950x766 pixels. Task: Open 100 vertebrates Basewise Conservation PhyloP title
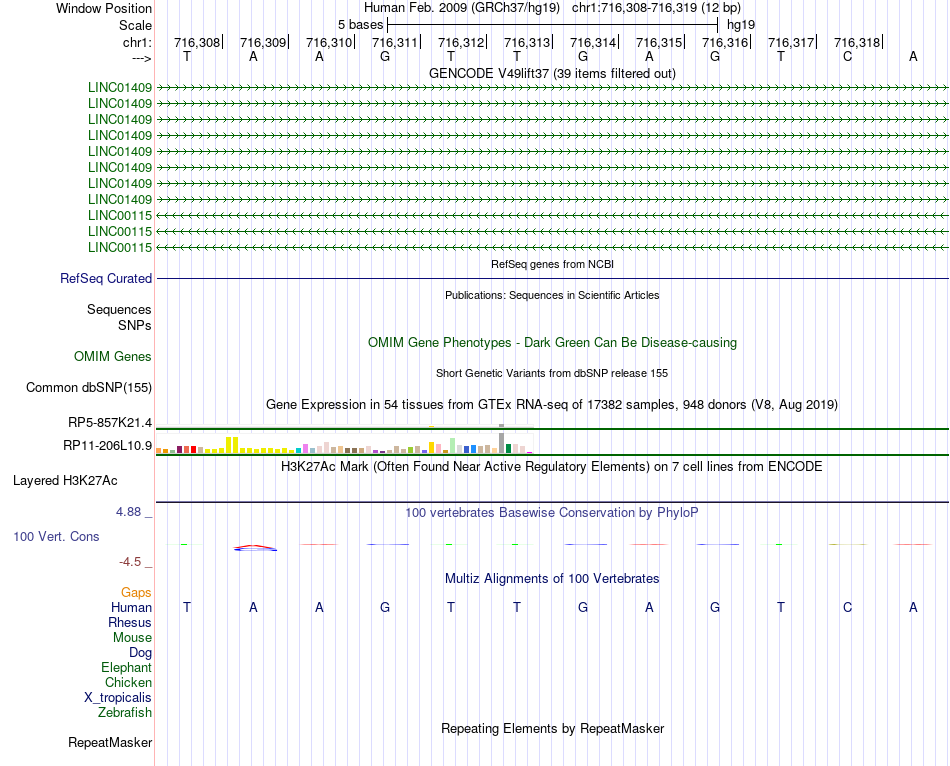coord(552,513)
